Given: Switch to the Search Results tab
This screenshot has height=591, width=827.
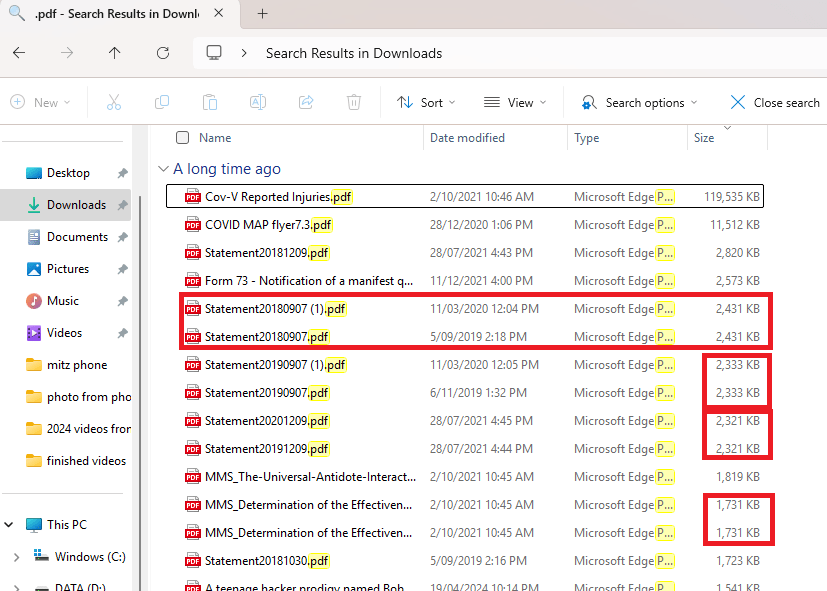Looking at the screenshot, I should [x=110, y=14].
